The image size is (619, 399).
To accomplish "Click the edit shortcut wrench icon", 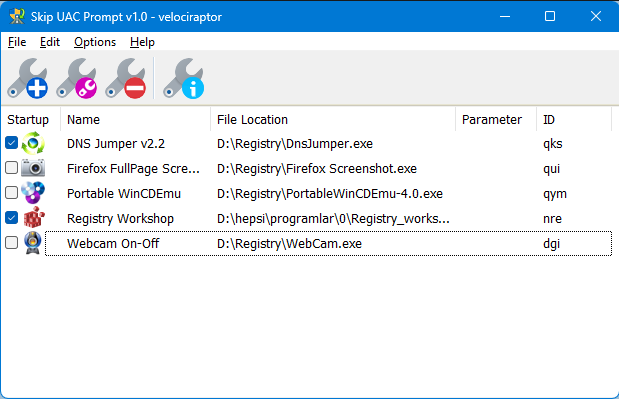I will [x=77, y=78].
